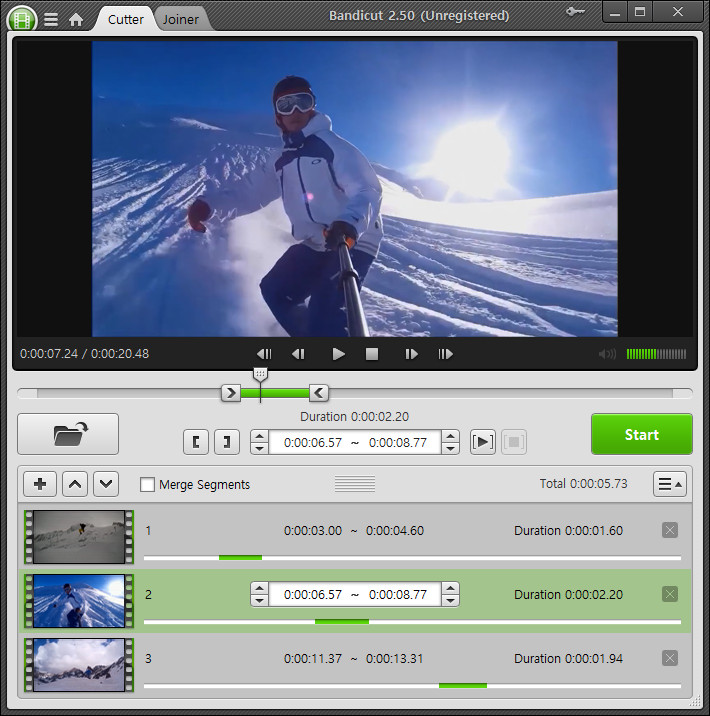The image size is (710, 716).
Task: Select segment 3 clouds thumbnail
Action: click(x=79, y=664)
